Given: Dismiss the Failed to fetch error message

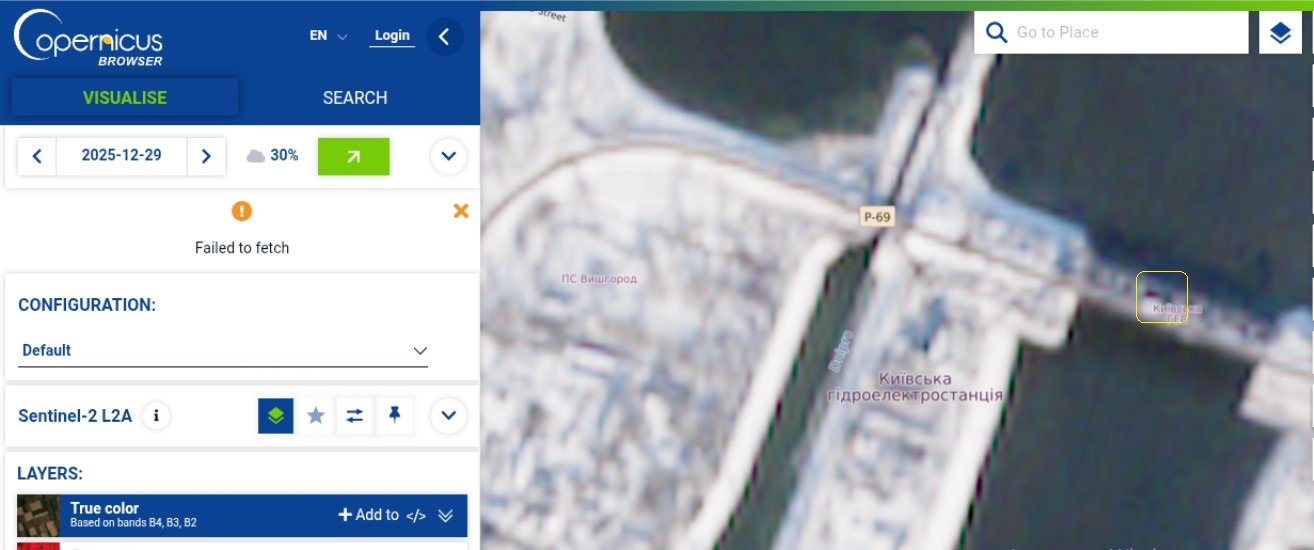Looking at the screenshot, I should [461, 211].
